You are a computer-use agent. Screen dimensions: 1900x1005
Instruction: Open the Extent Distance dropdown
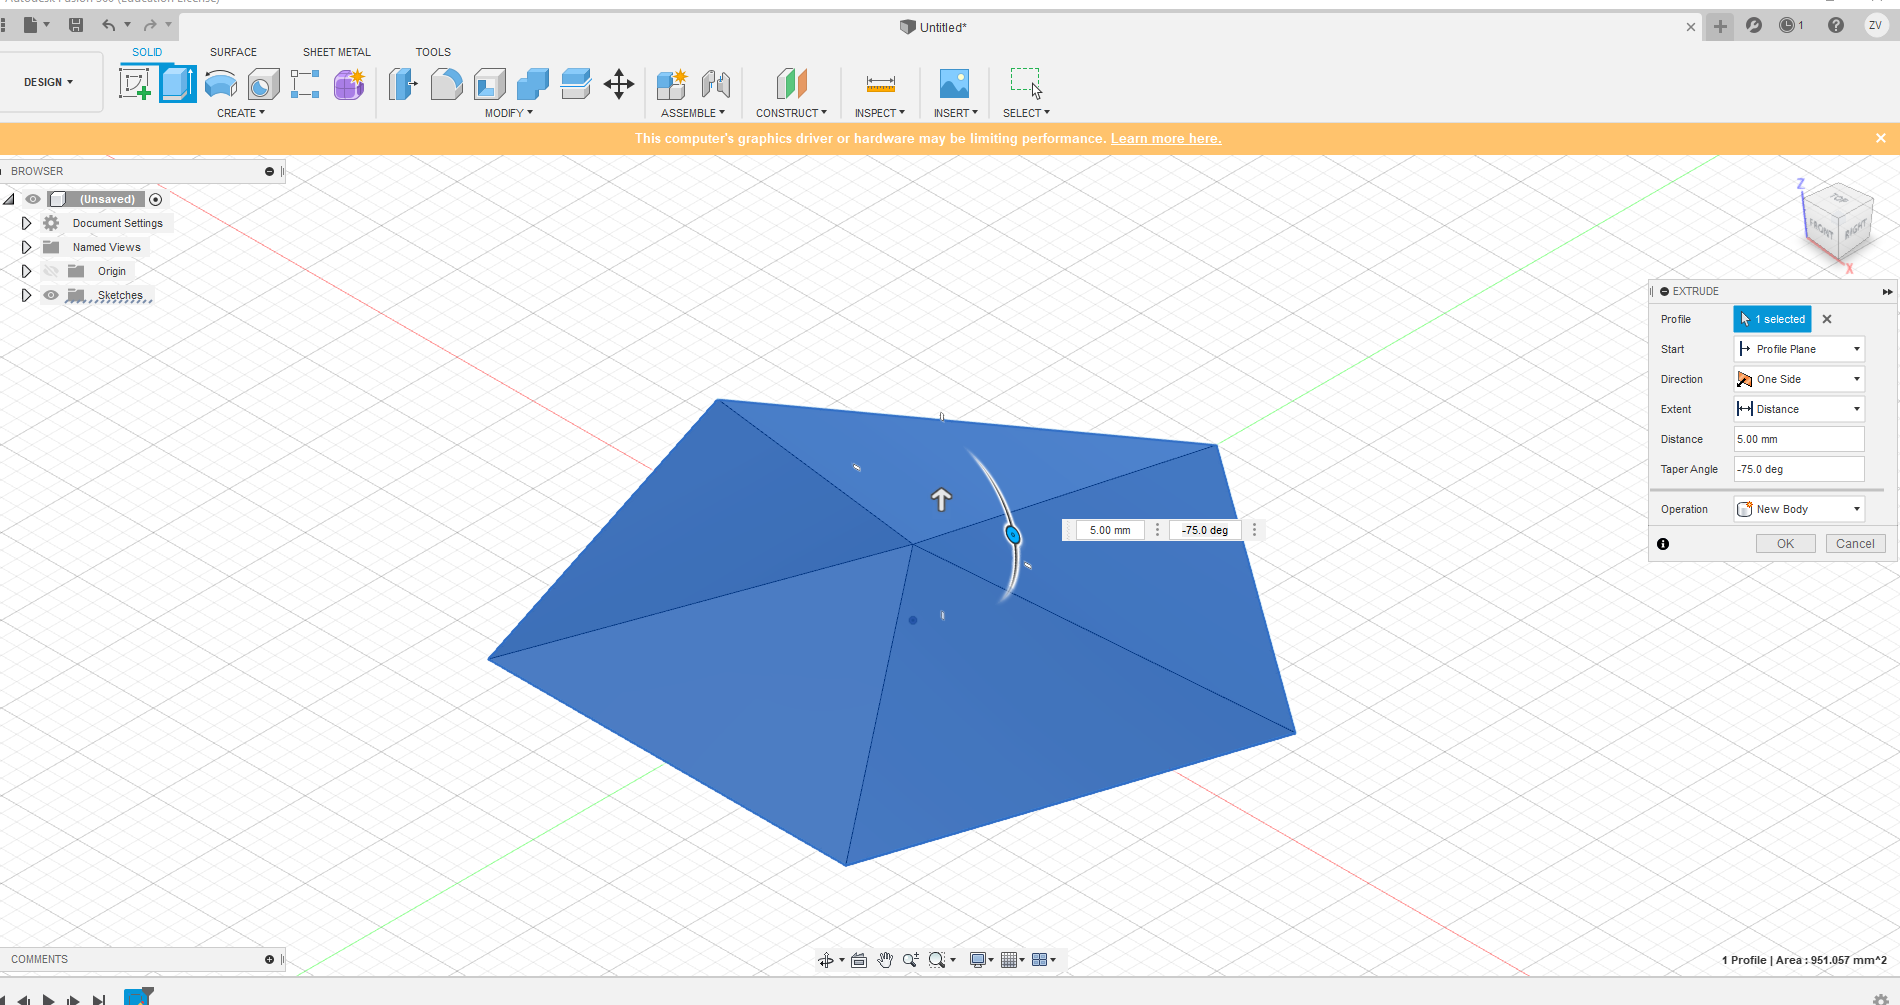[1799, 409]
